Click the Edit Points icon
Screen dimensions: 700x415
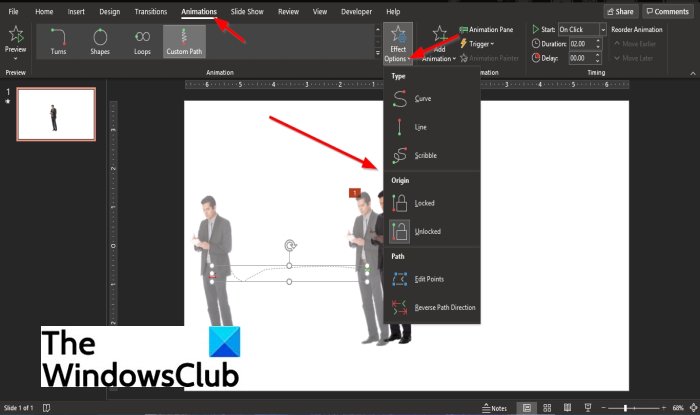coord(400,279)
